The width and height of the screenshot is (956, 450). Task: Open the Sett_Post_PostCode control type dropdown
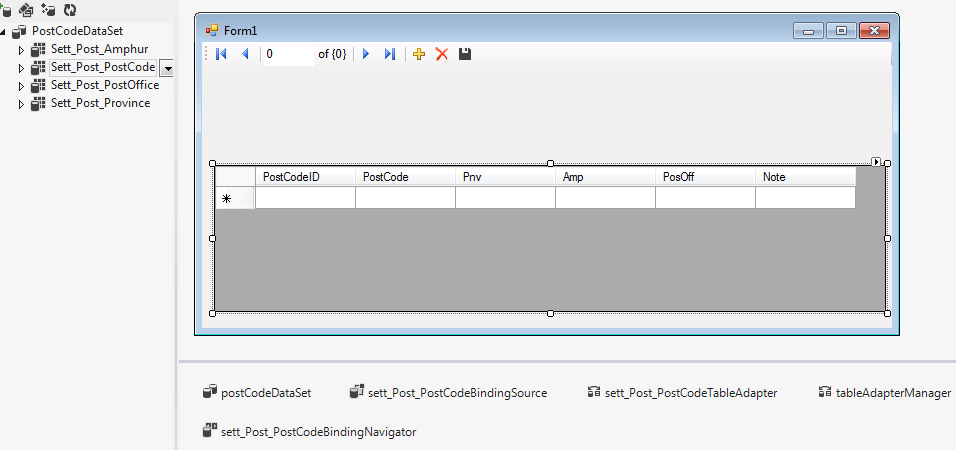point(168,68)
